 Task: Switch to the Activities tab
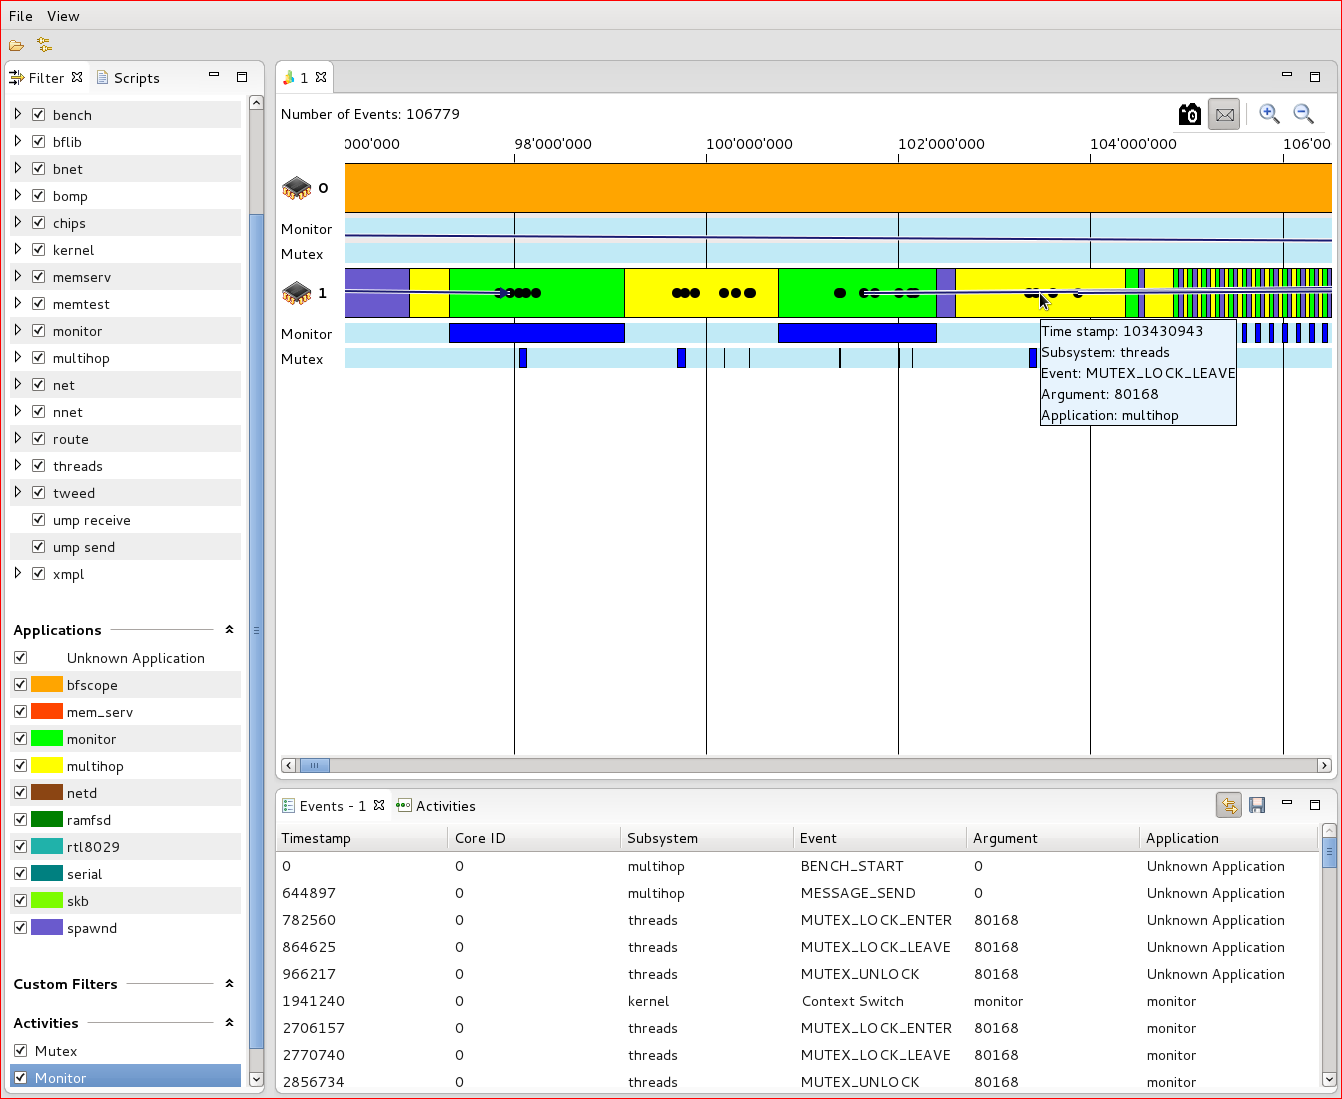(436, 806)
